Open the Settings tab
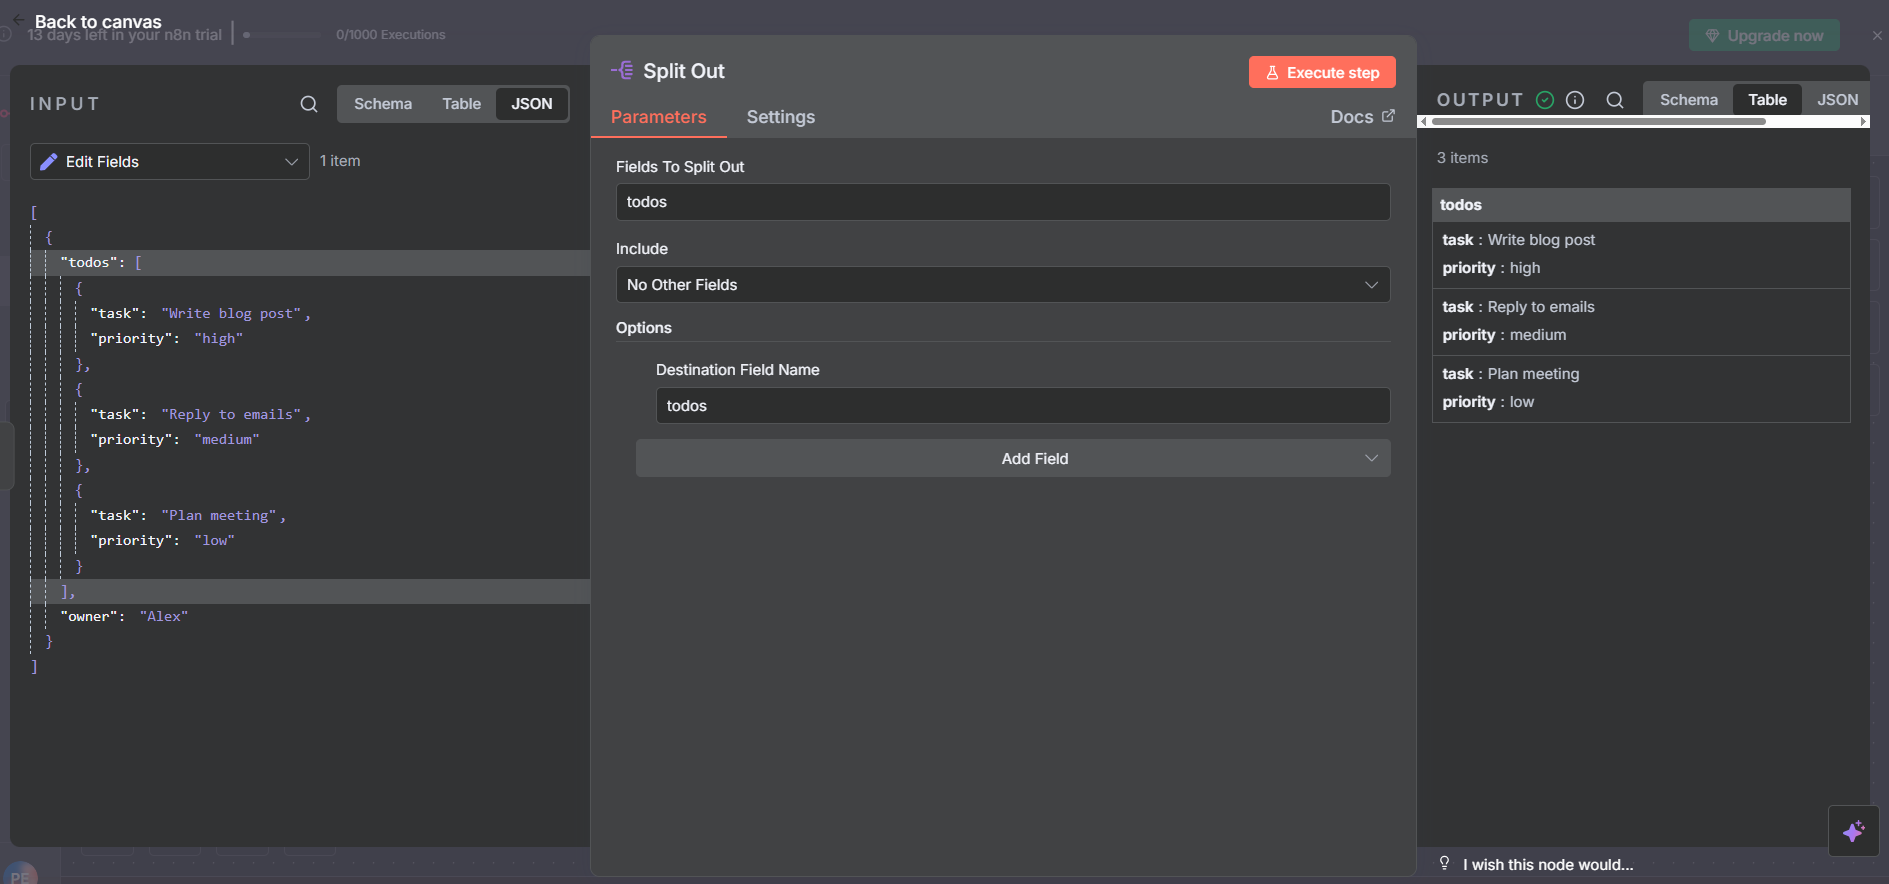This screenshot has height=884, width=1889. coord(780,117)
